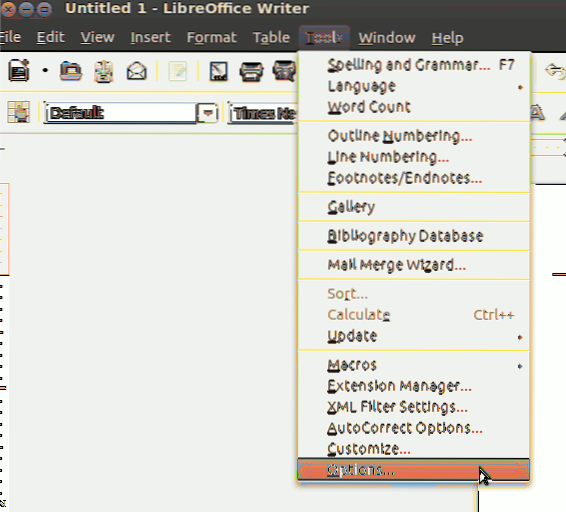Click the Default paragraph style field
This screenshot has width=566, height=512.
click(x=121, y=113)
